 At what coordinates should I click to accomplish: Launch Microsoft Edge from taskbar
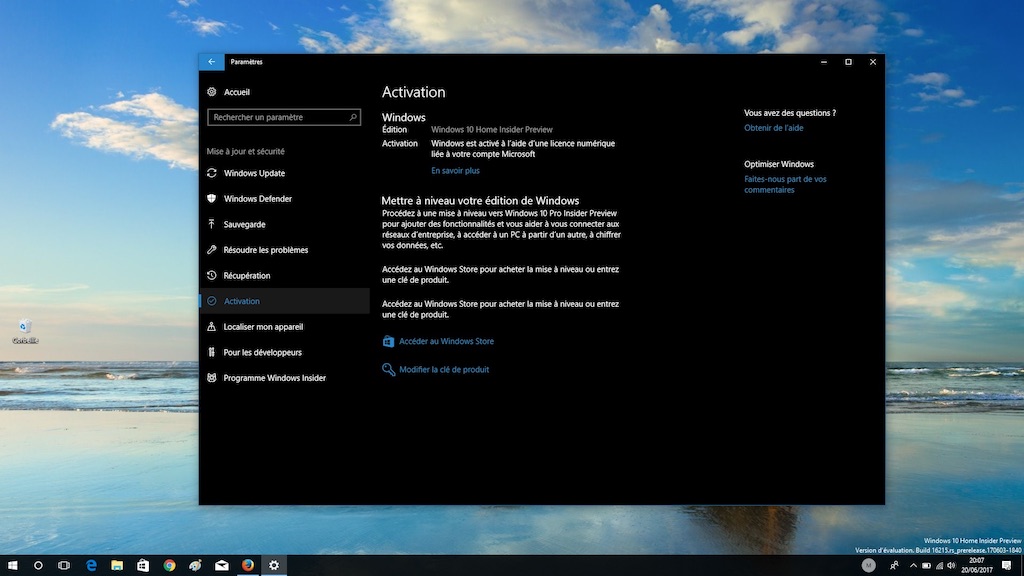click(x=91, y=566)
